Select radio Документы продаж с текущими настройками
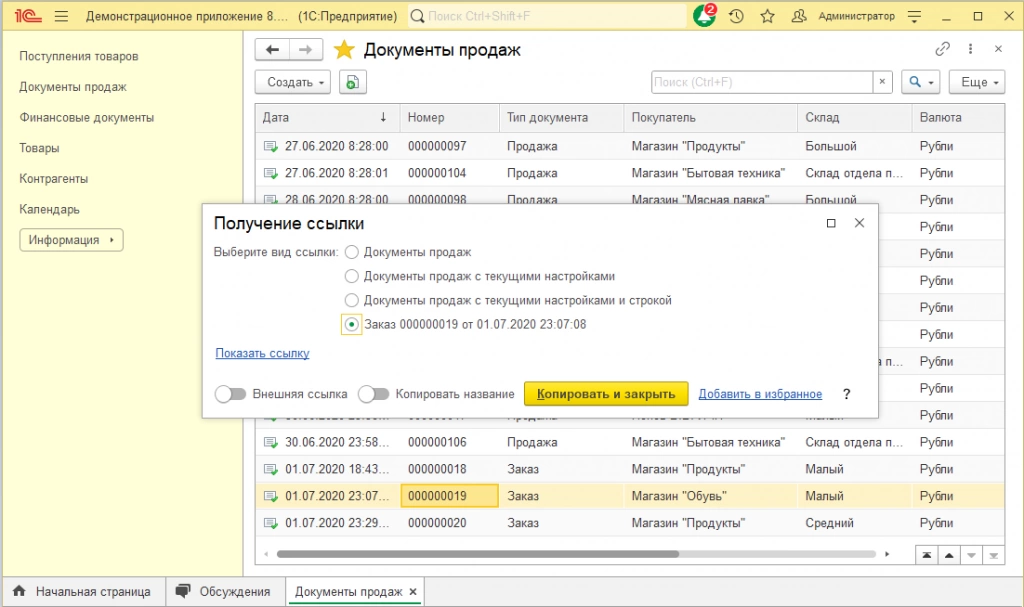Screen dimensions: 1024x607 351,276
